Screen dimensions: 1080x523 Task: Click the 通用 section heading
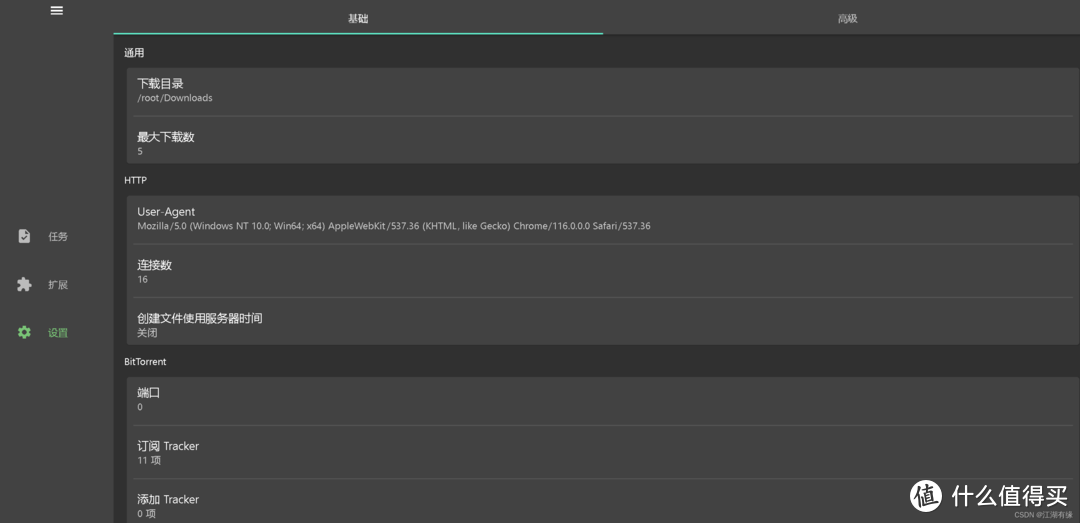point(134,52)
